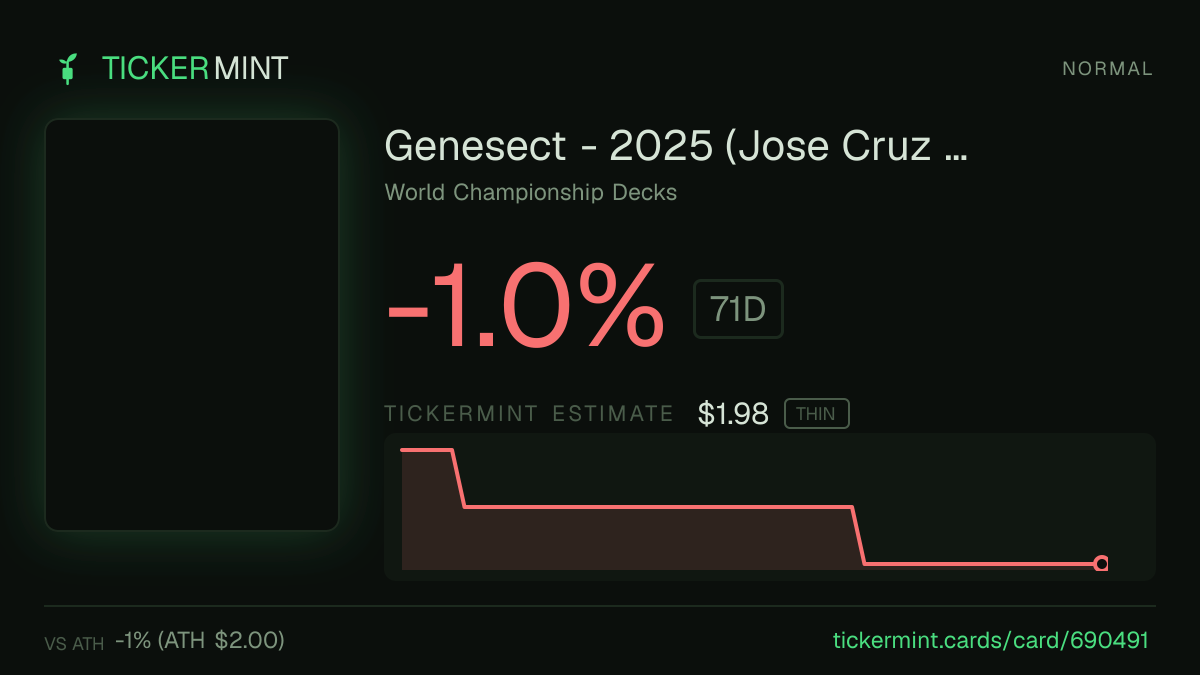Click the first price drop on chart line

[x=459, y=479]
